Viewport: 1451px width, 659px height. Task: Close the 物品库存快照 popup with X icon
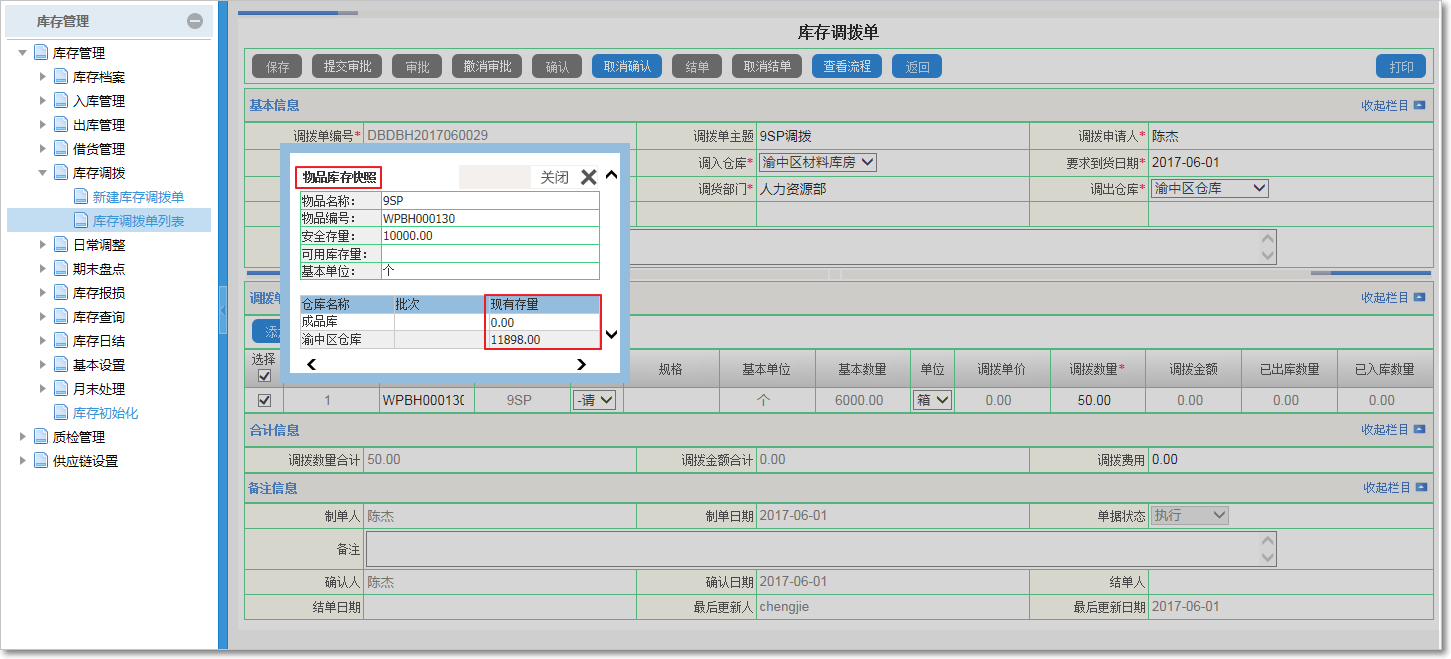(588, 177)
